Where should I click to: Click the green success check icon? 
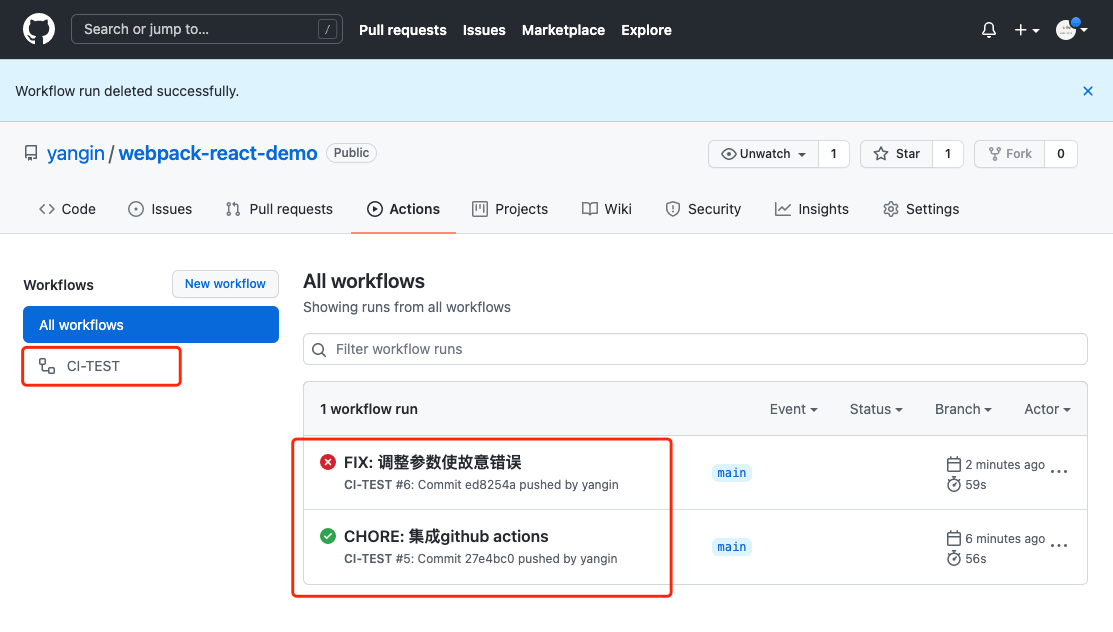pyautogui.click(x=327, y=536)
